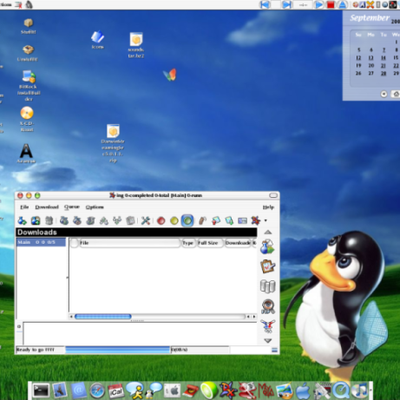
Task: Click the twin cylinders side icon
Action: [x=268, y=286]
